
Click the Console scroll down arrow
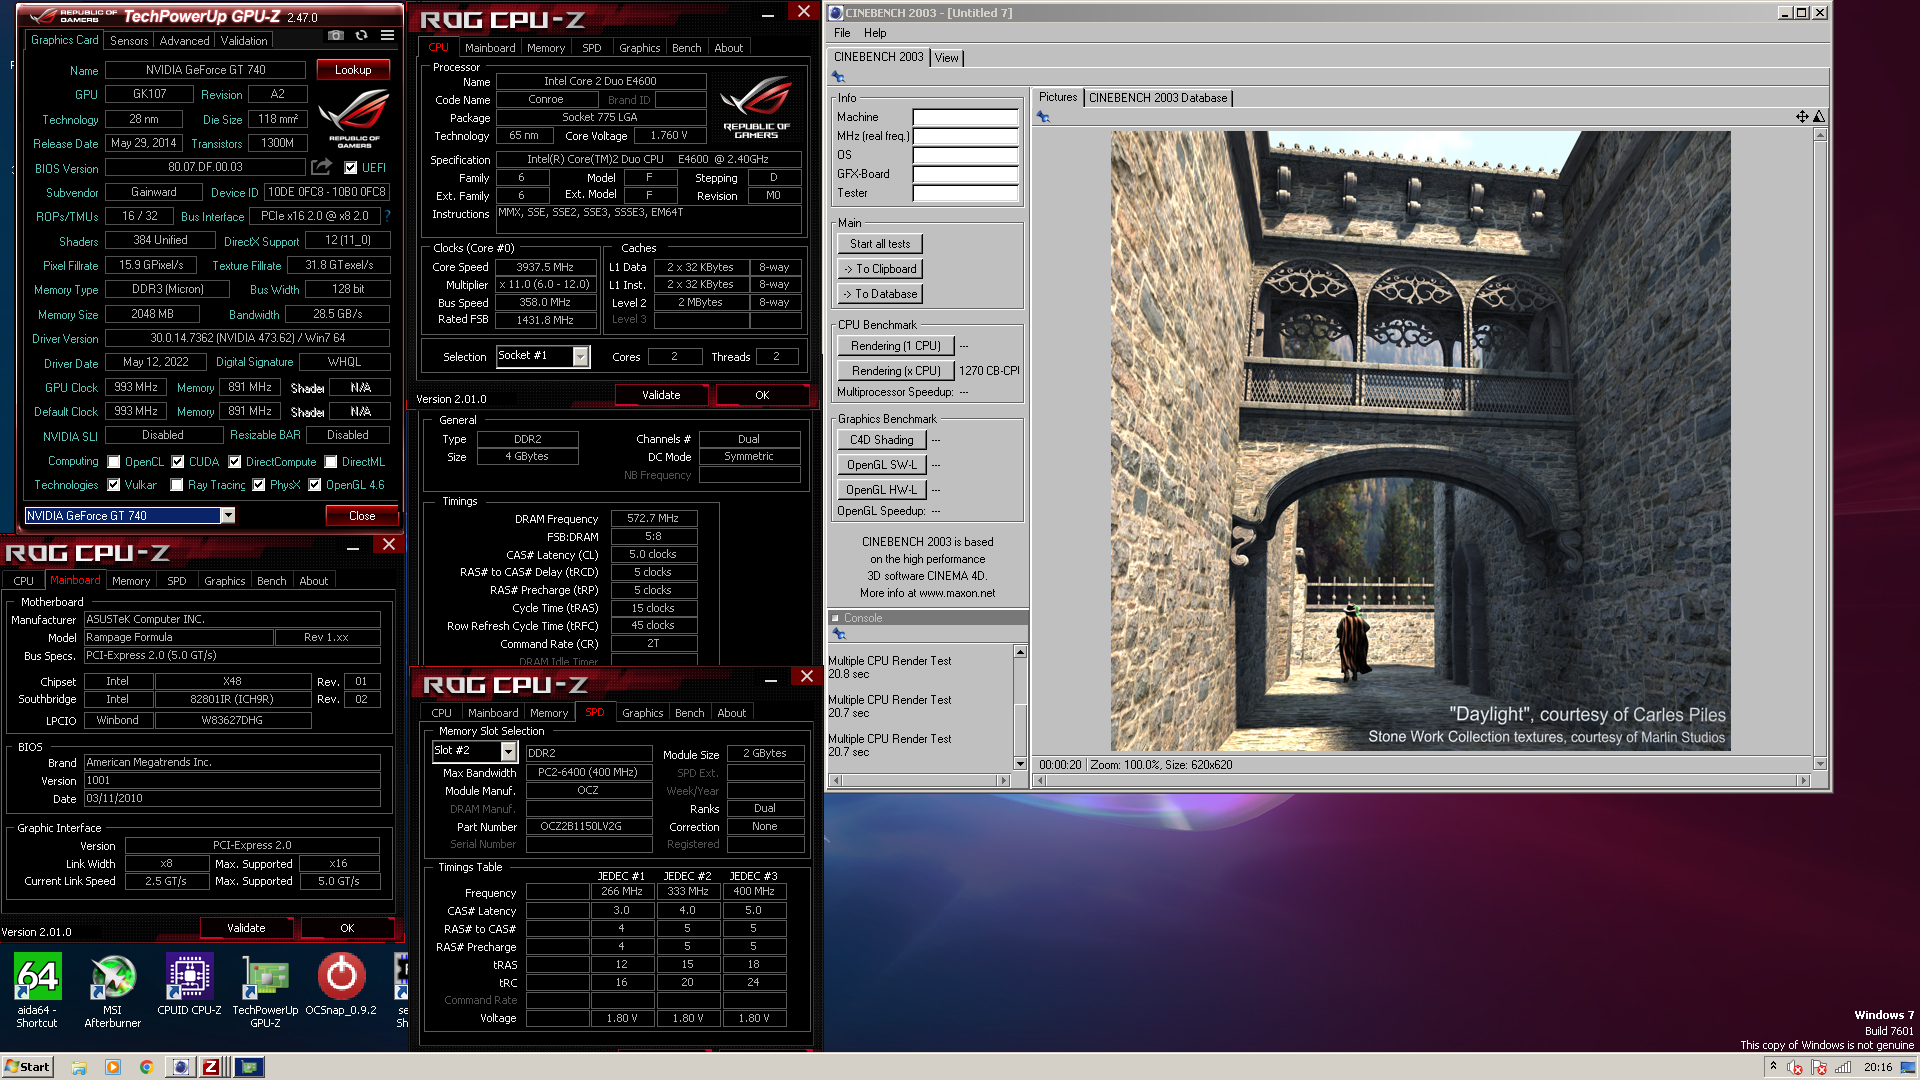coord(1020,764)
